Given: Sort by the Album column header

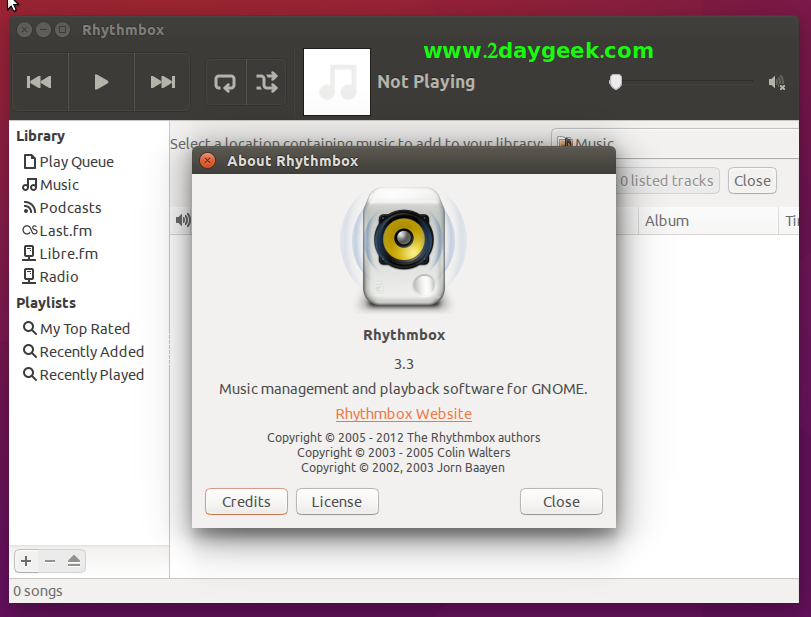Looking at the screenshot, I should 708,221.
